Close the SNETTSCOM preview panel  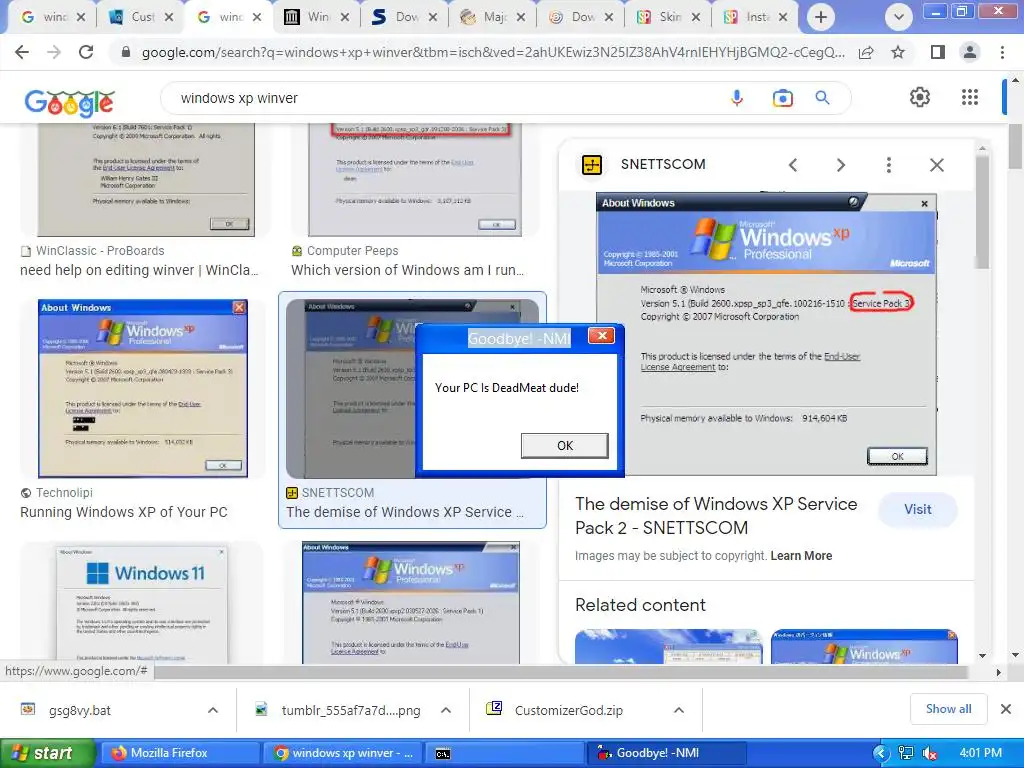(936, 165)
